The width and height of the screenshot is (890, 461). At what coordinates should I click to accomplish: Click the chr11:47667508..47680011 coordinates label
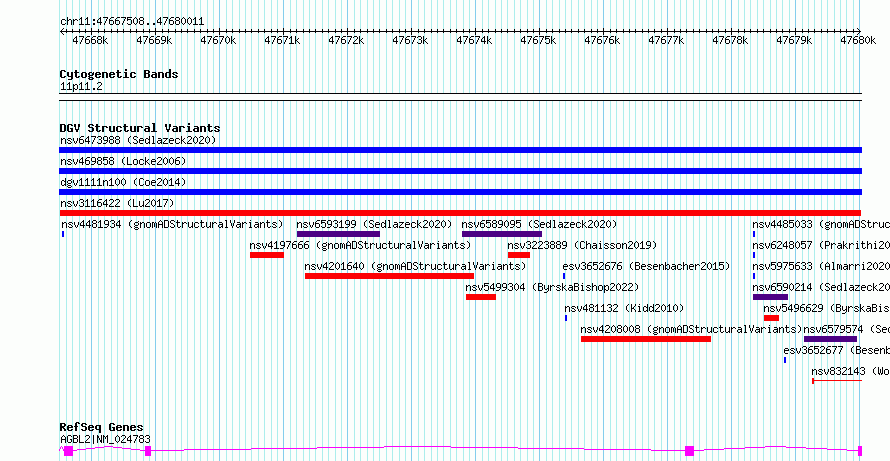[x=132, y=22]
